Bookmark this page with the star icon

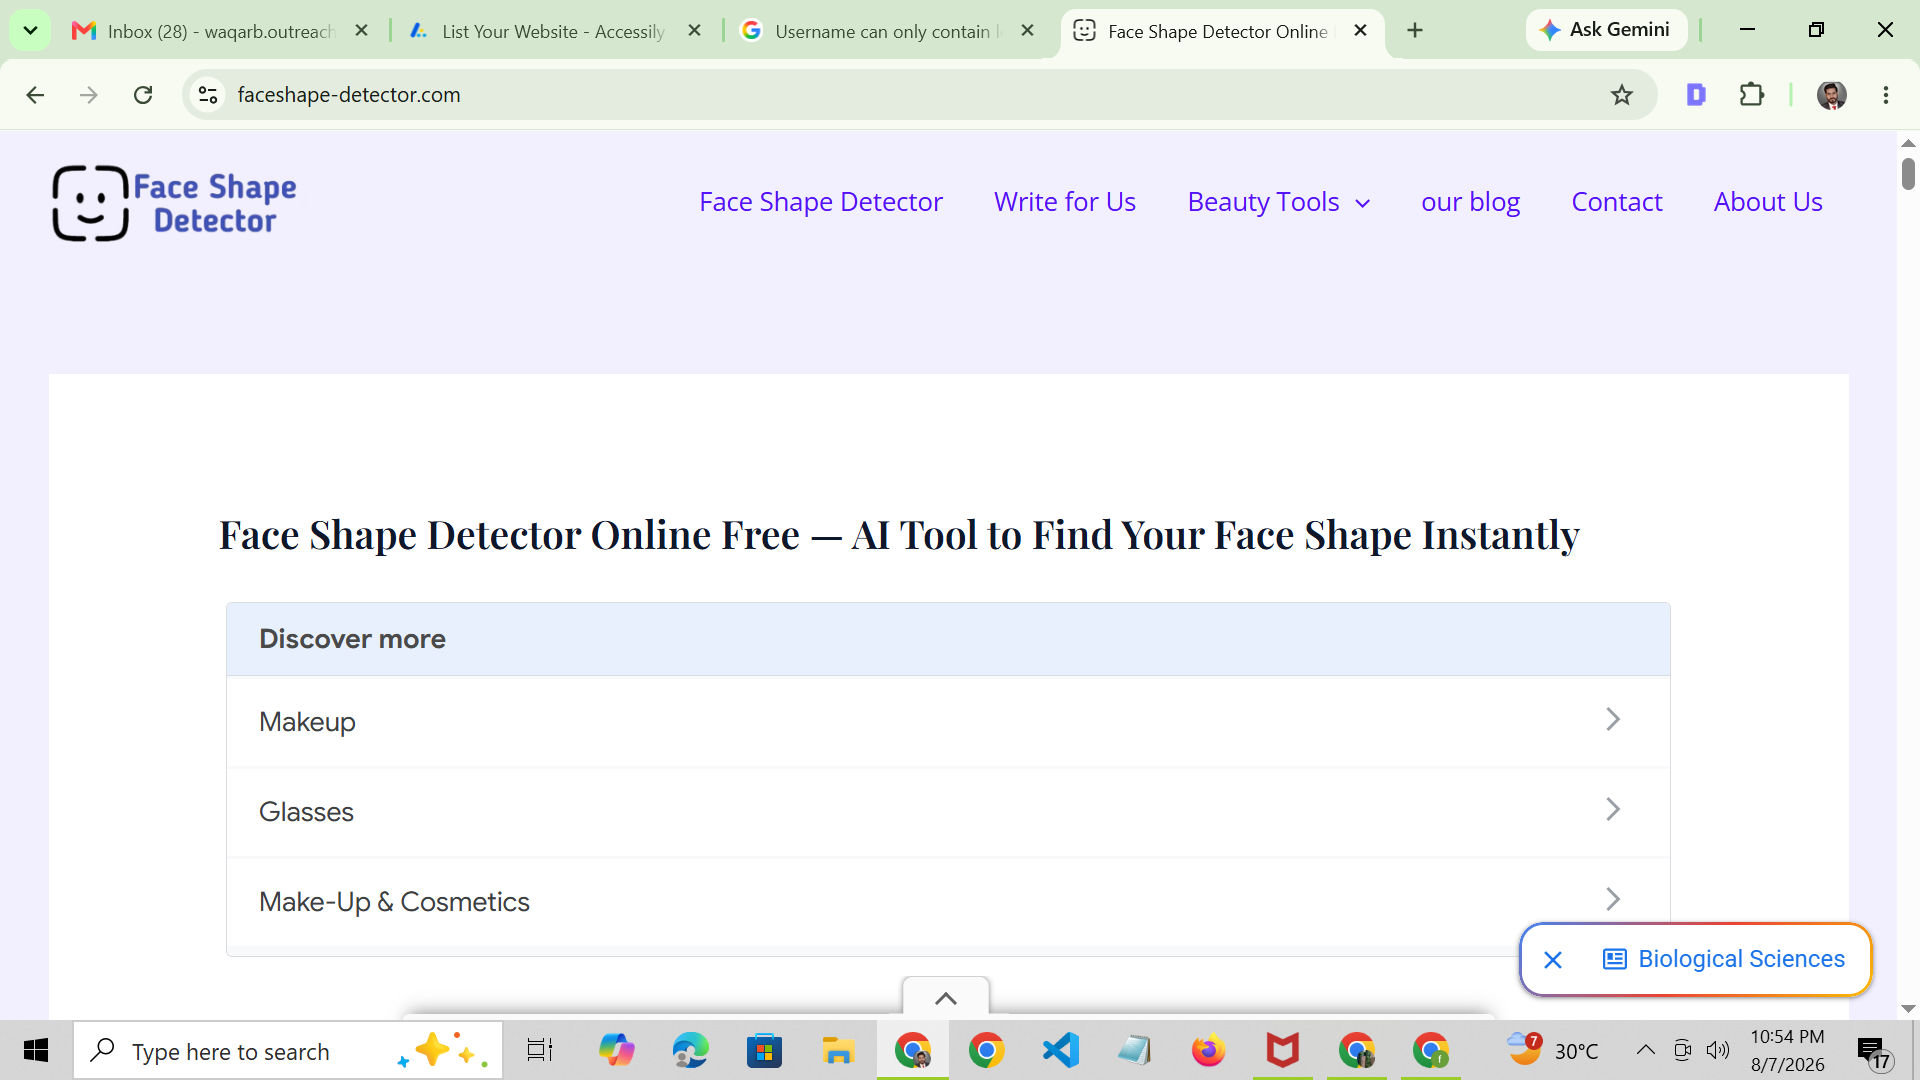tap(1621, 95)
